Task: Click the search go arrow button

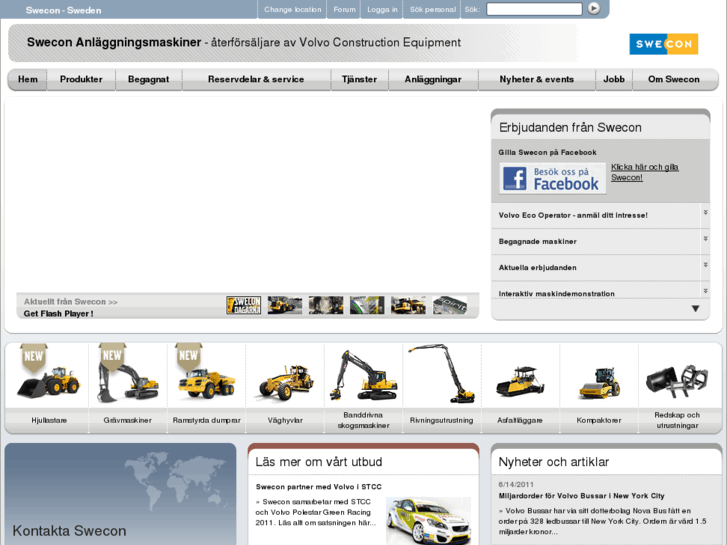Action: point(593,8)
